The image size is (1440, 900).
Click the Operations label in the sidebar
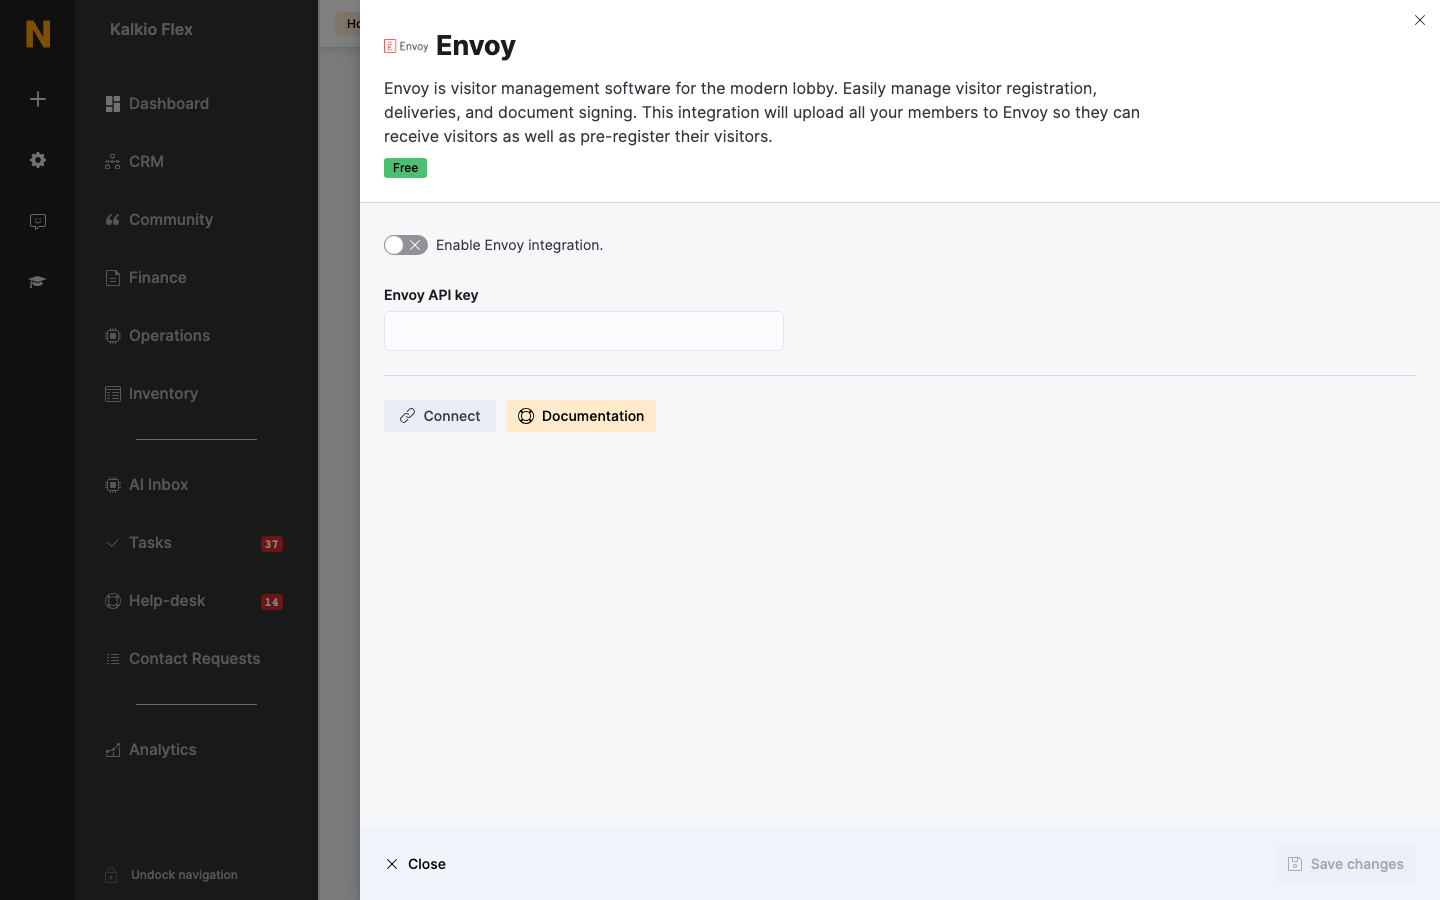click(x=170, y=336)
